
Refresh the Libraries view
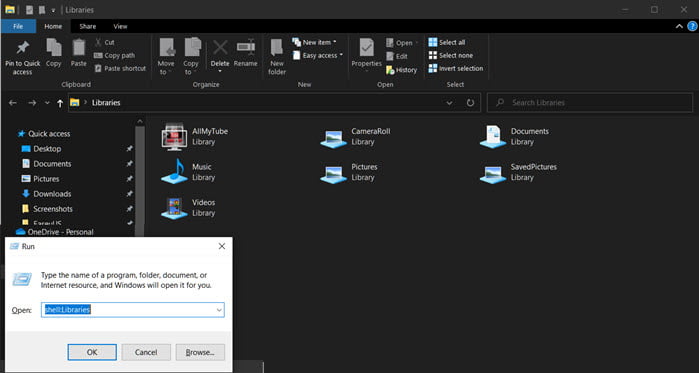(470, 102)
